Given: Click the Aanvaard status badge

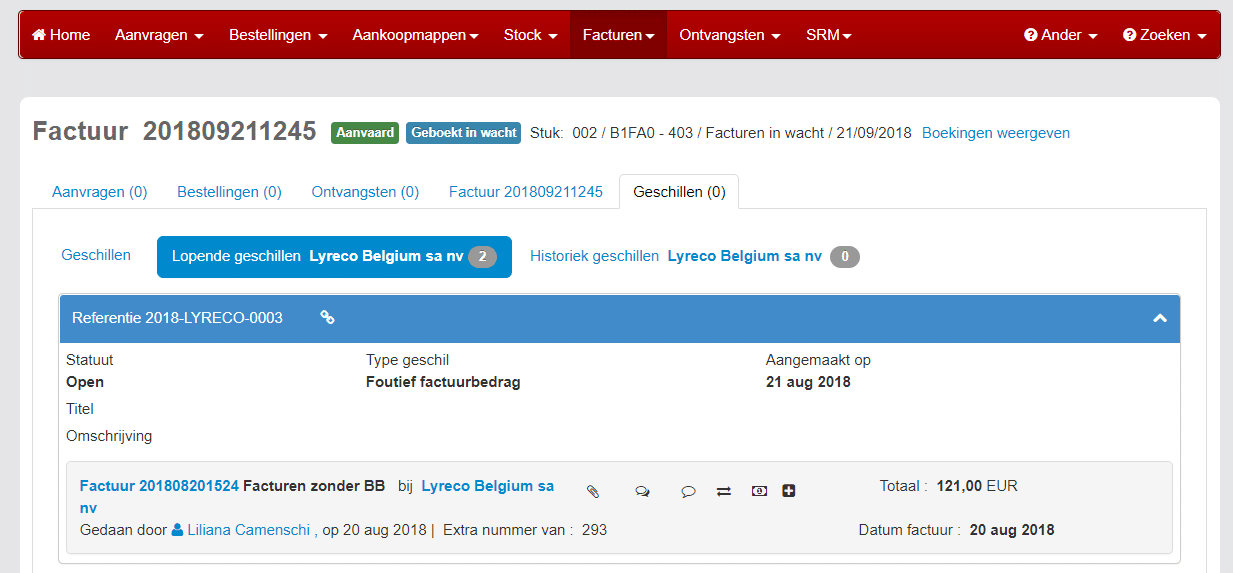Looking at the screenshot, I should point(365,133).
